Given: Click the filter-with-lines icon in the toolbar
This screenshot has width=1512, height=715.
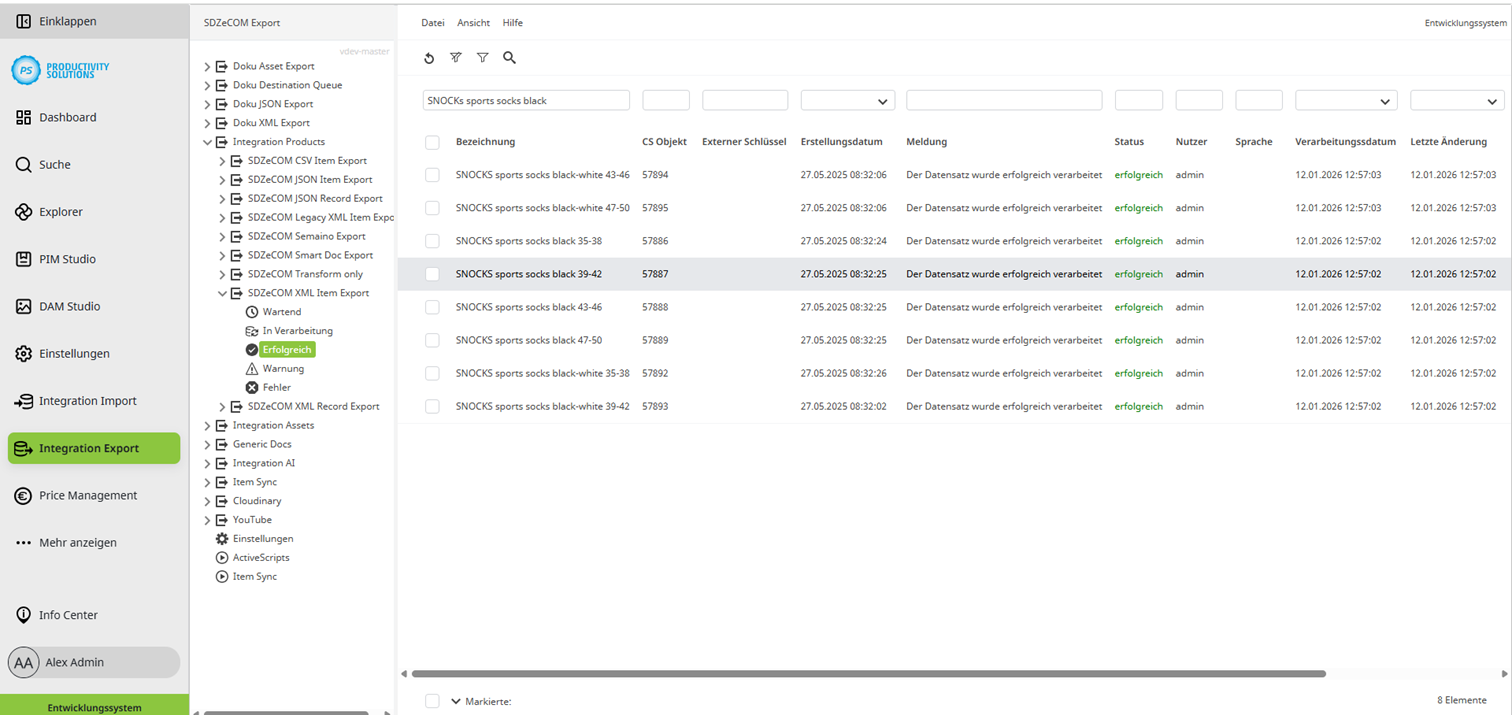Looking at the screenshot, I should click(x=456, y=58).
